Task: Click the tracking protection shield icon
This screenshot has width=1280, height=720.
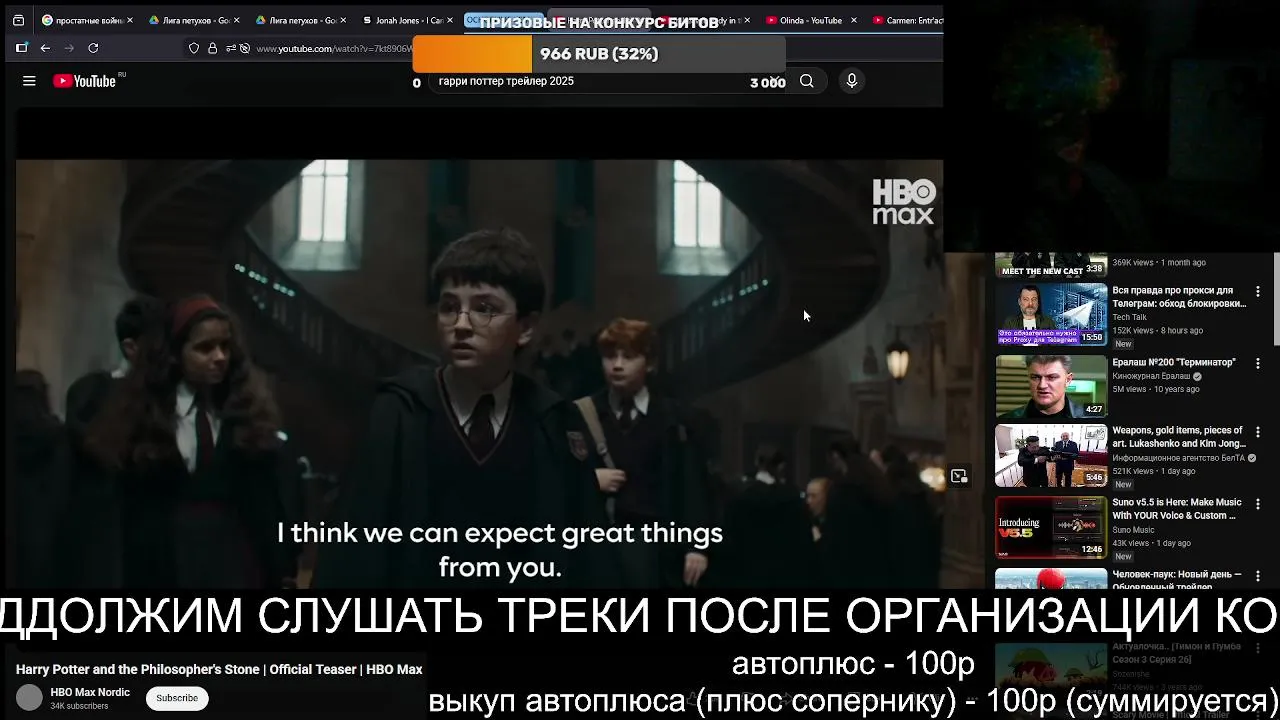Action: (x=194, y=48)
